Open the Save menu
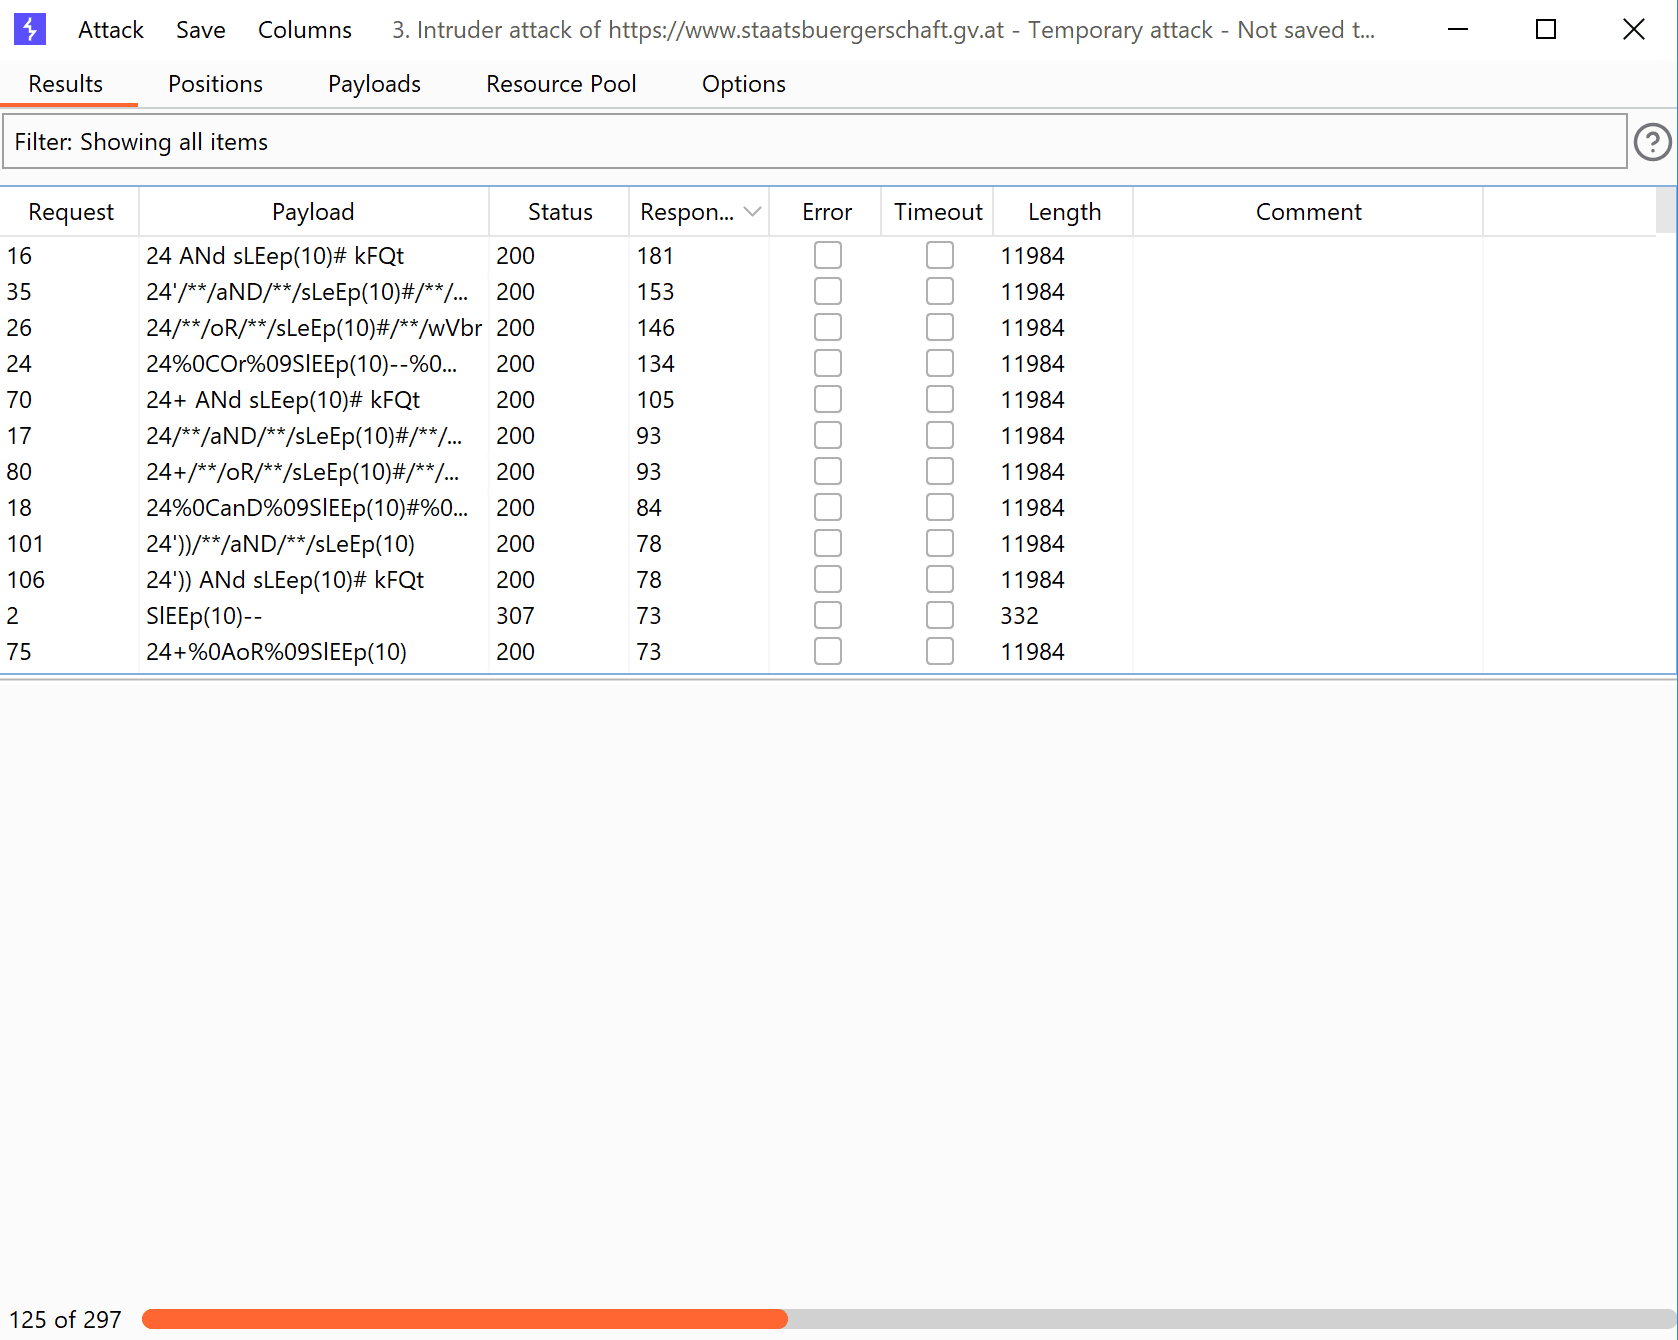The image size is (1678, 1340). click(201, 30)
